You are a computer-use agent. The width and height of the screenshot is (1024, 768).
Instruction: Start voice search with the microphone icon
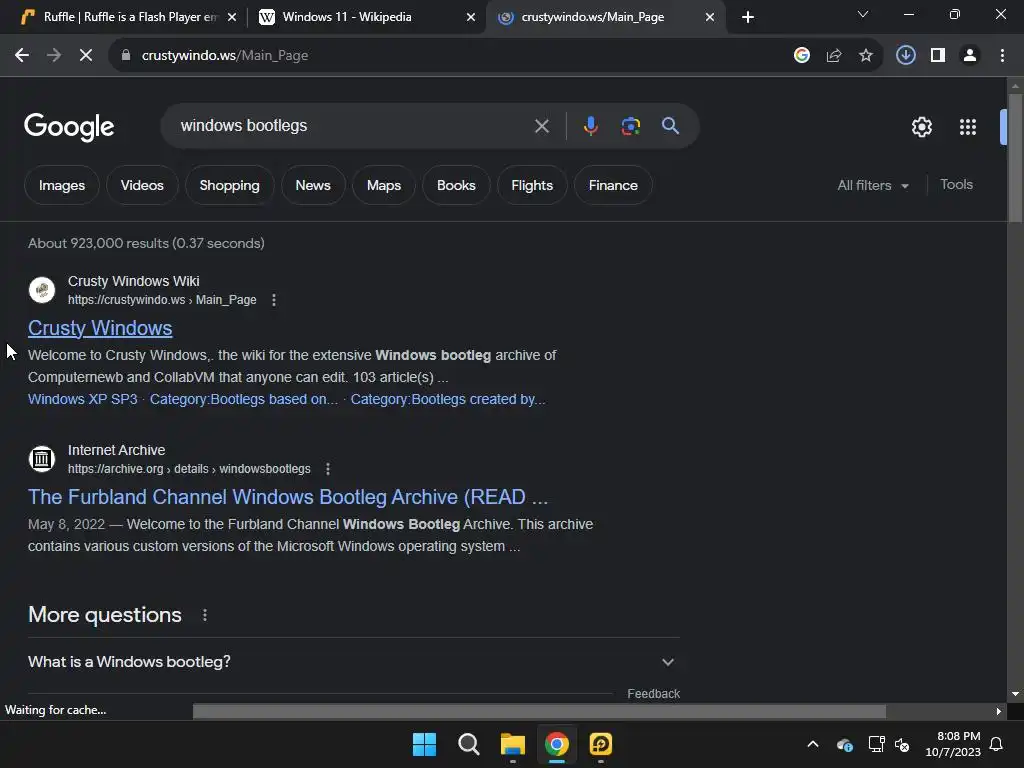pyautogui.click(x=590, y=125)
